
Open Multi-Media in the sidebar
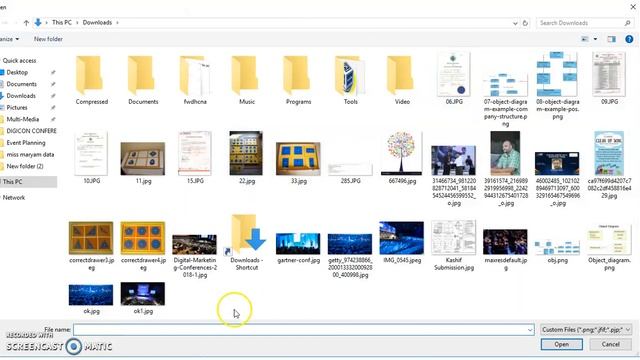(x=22, y=120)
